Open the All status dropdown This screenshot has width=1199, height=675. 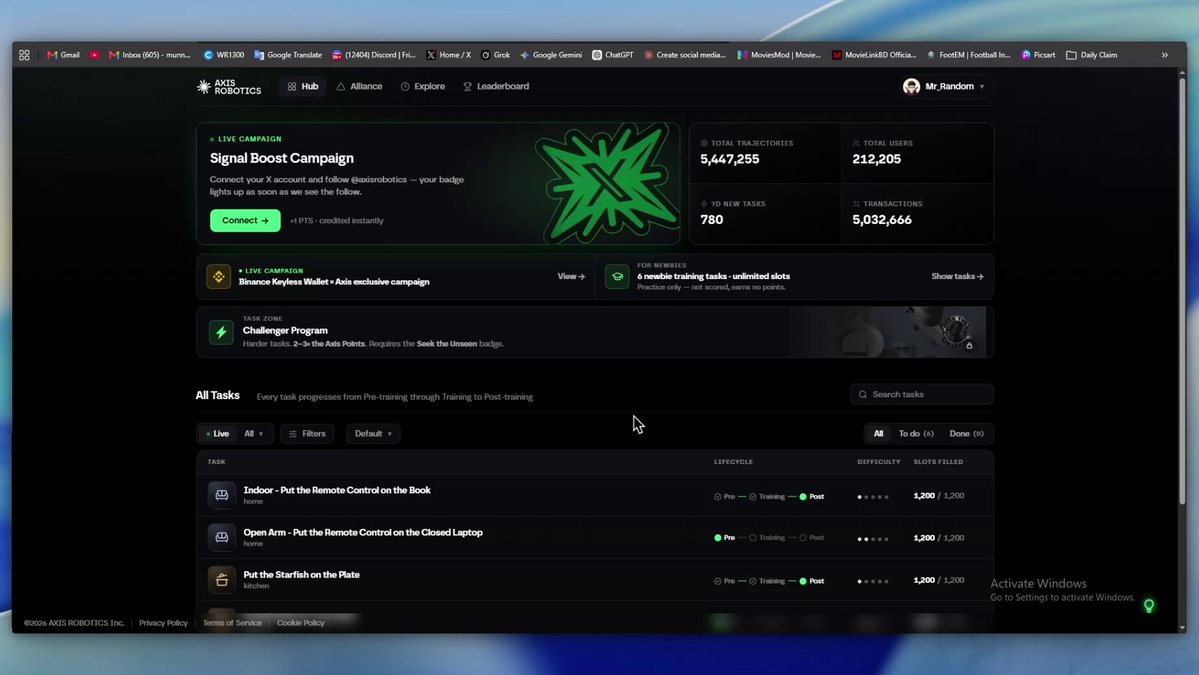[x=254, y=433]
